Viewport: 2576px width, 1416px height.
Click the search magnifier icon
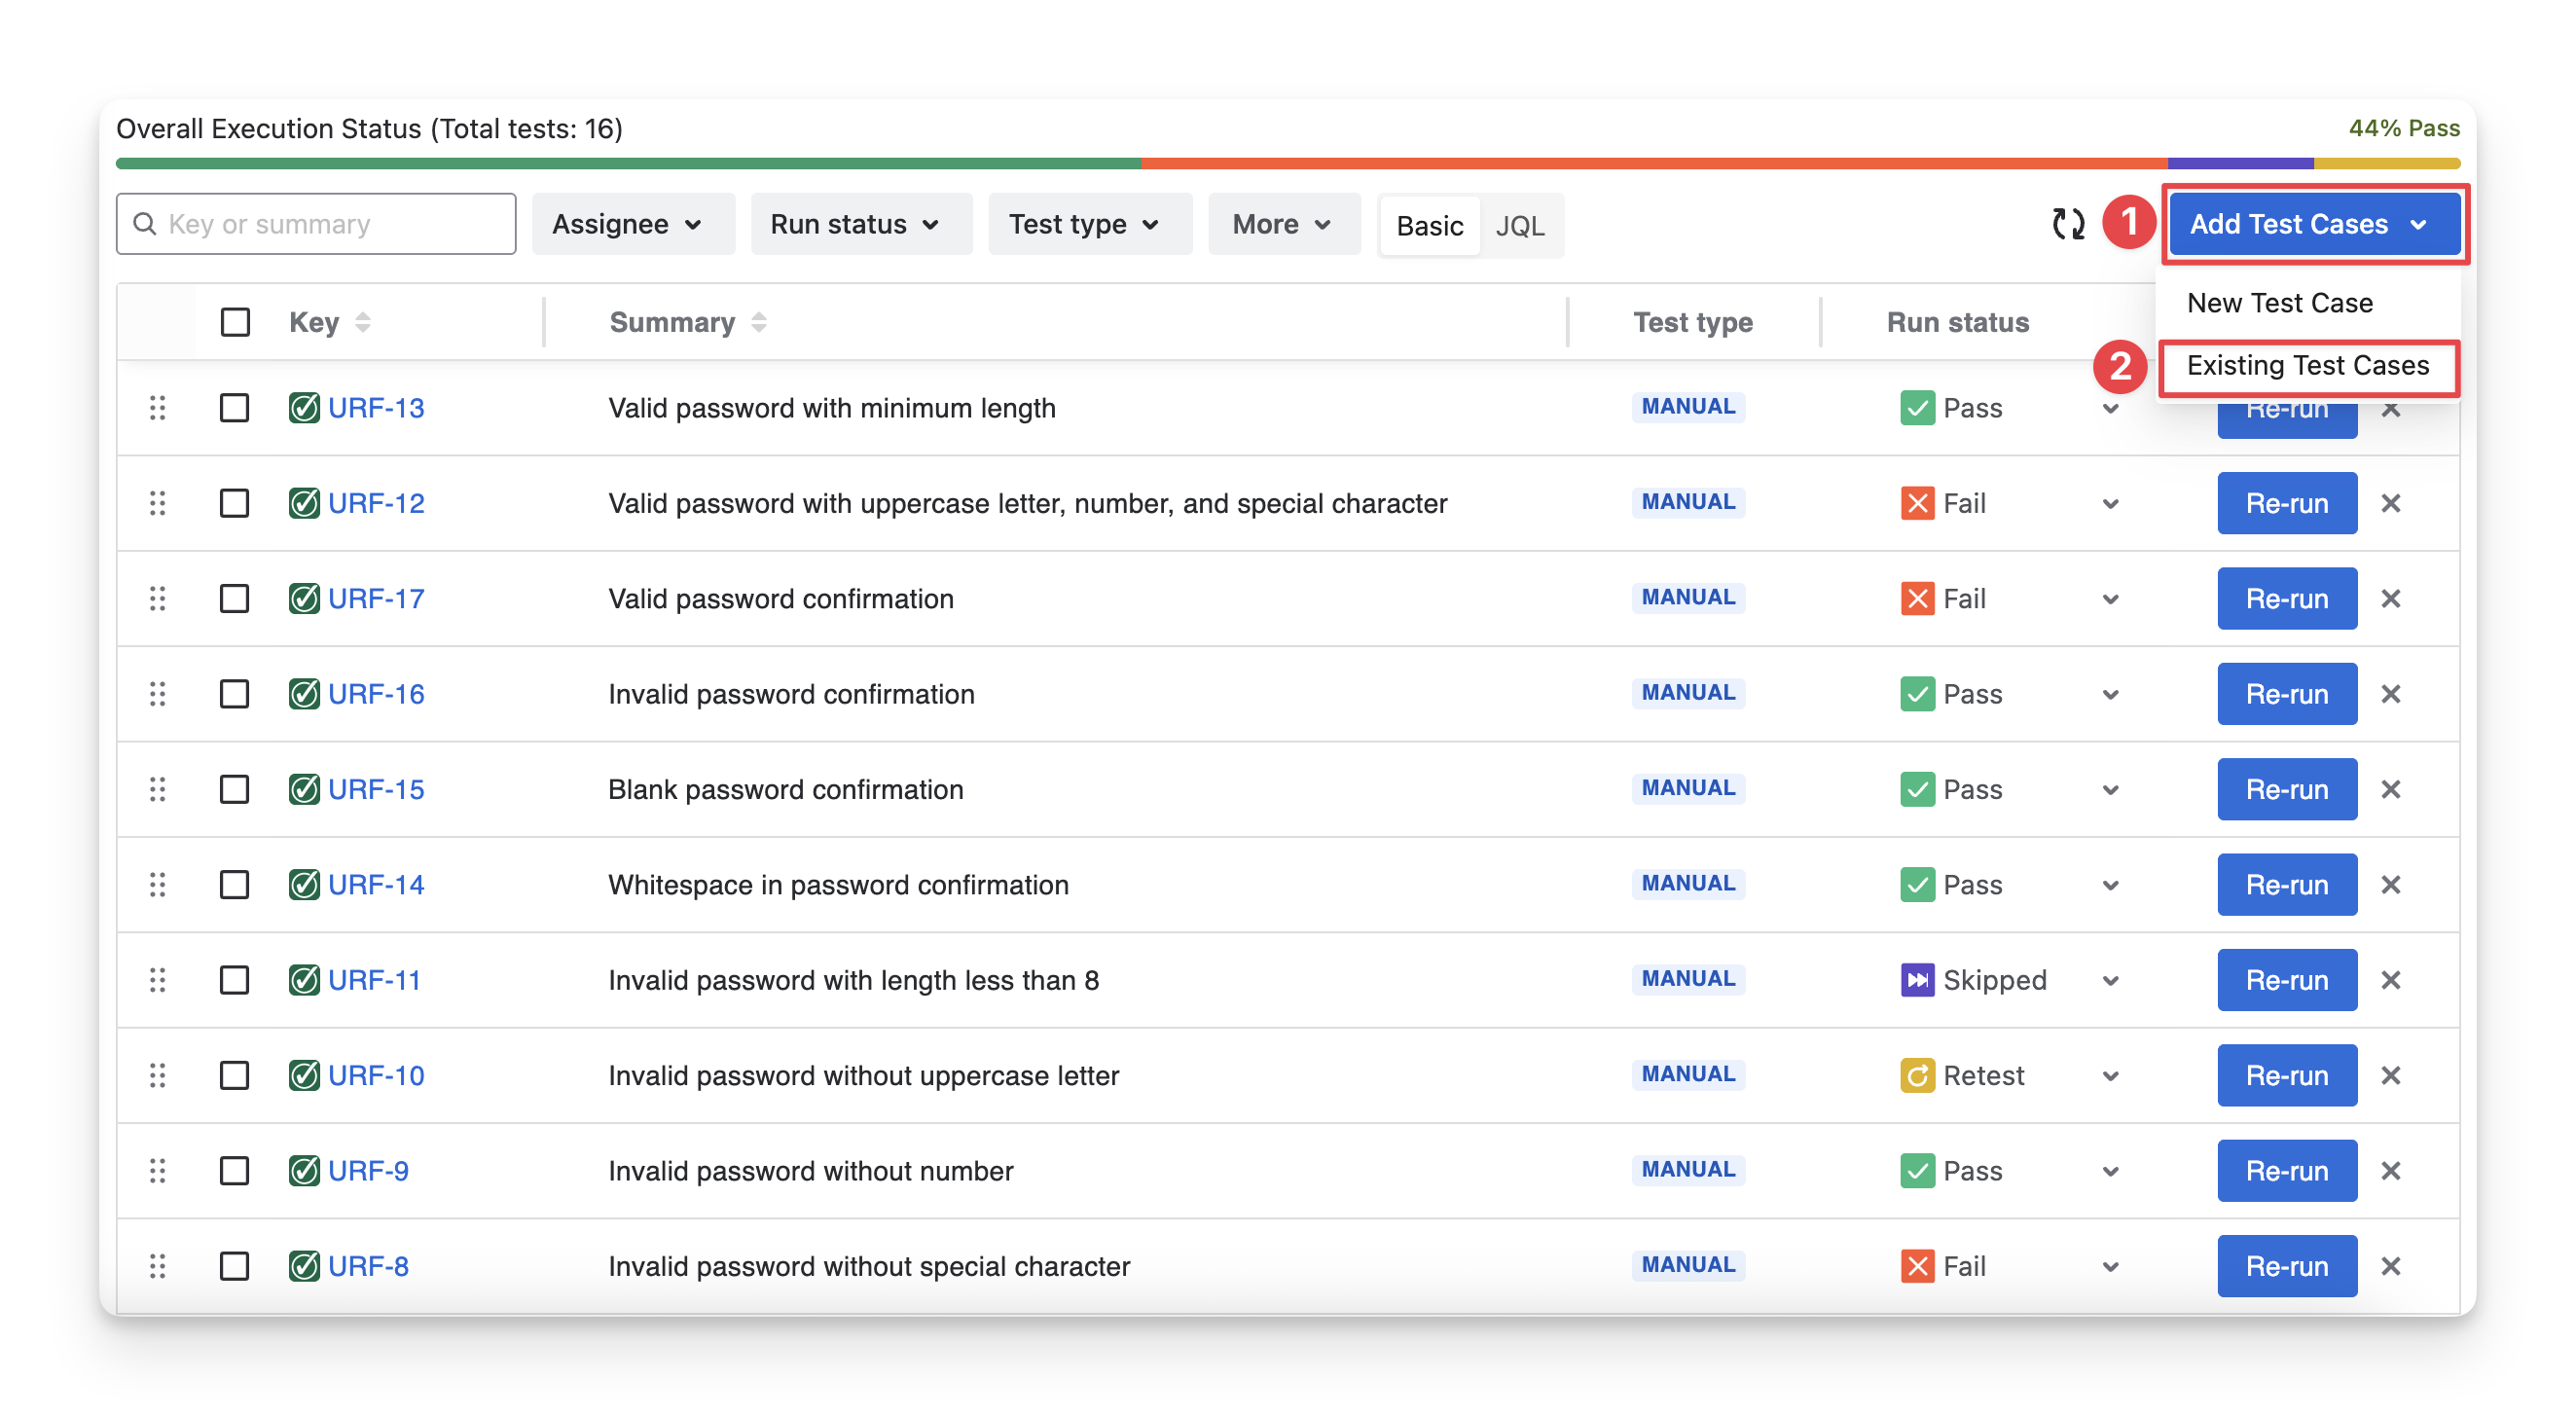145,224
